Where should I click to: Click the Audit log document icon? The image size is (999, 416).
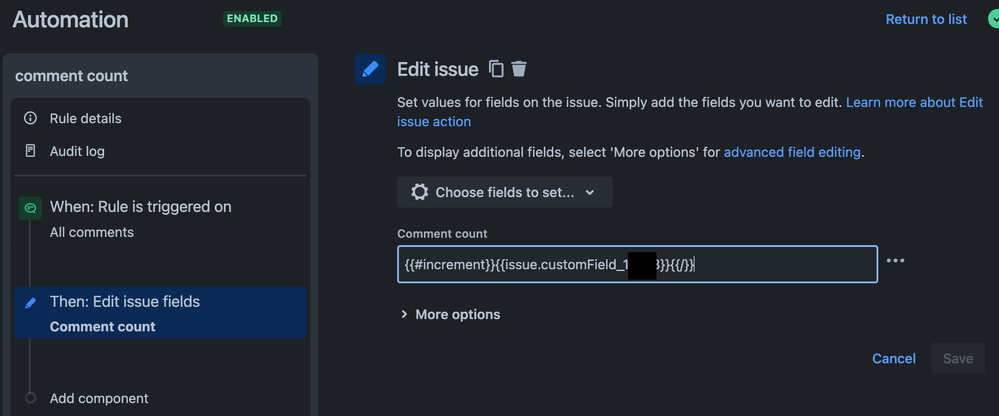tap(30, 151)
